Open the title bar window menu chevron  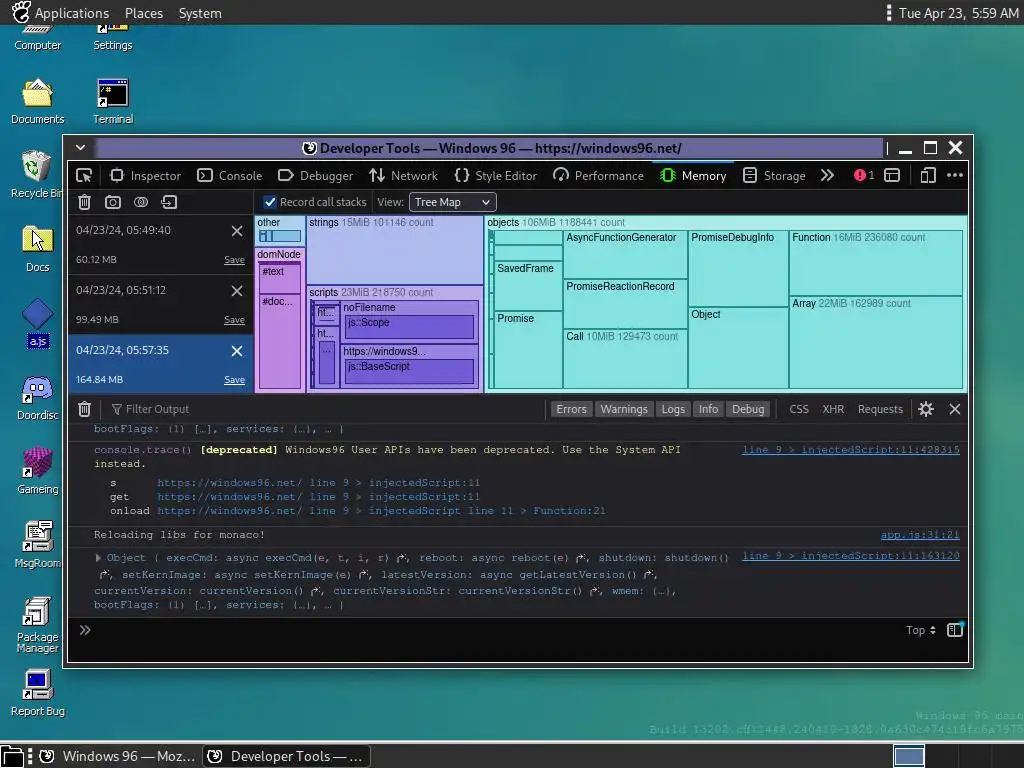pyautogui.click(x=80, y=148)
